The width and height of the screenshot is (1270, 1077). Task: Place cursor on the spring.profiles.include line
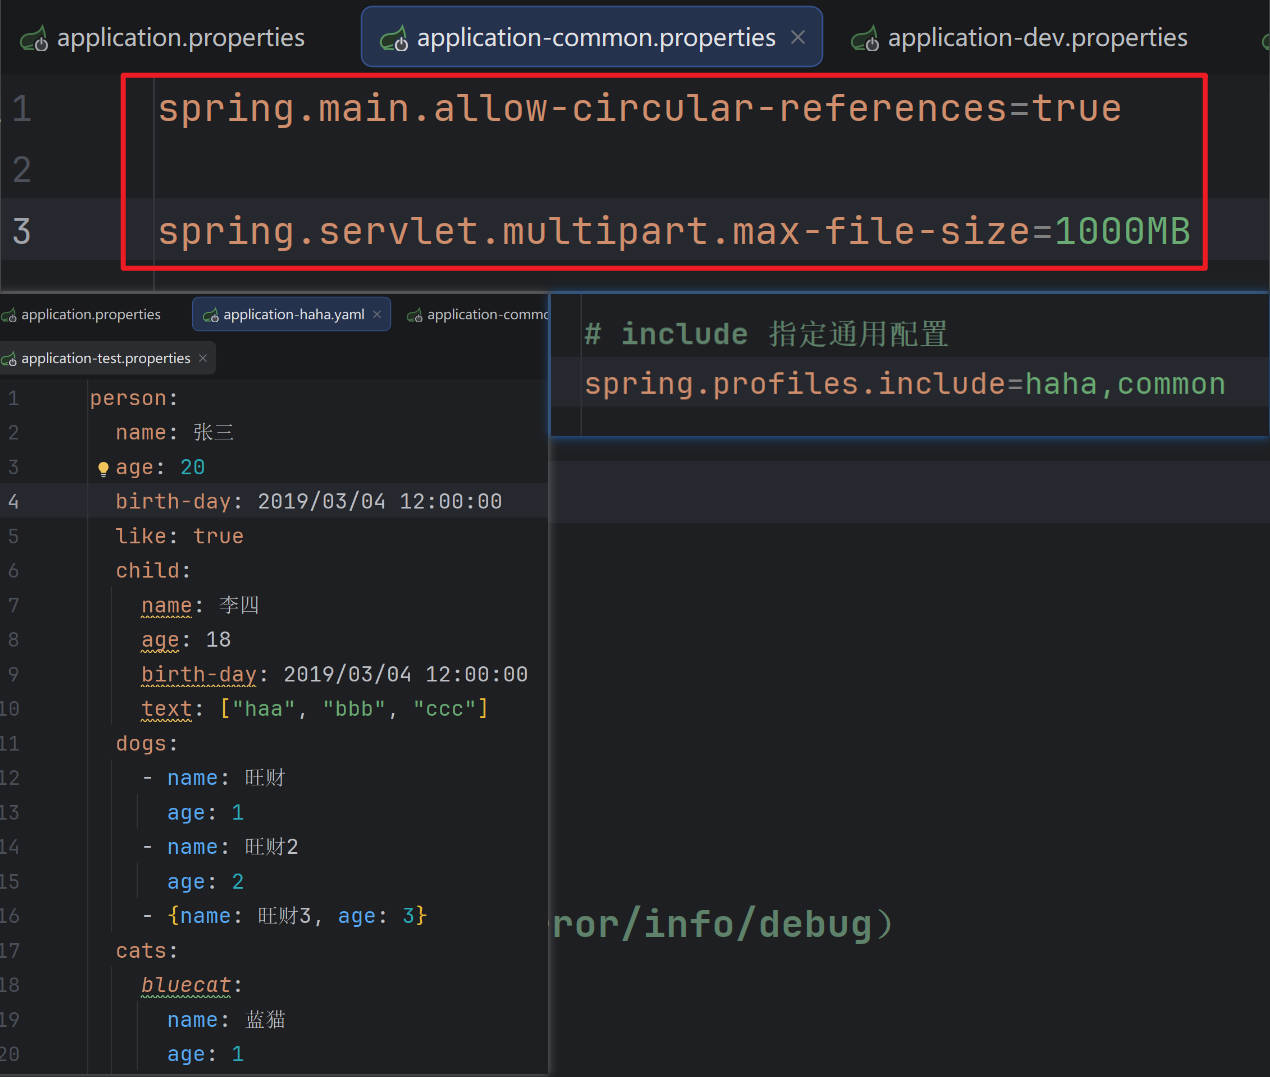[900, 383]
